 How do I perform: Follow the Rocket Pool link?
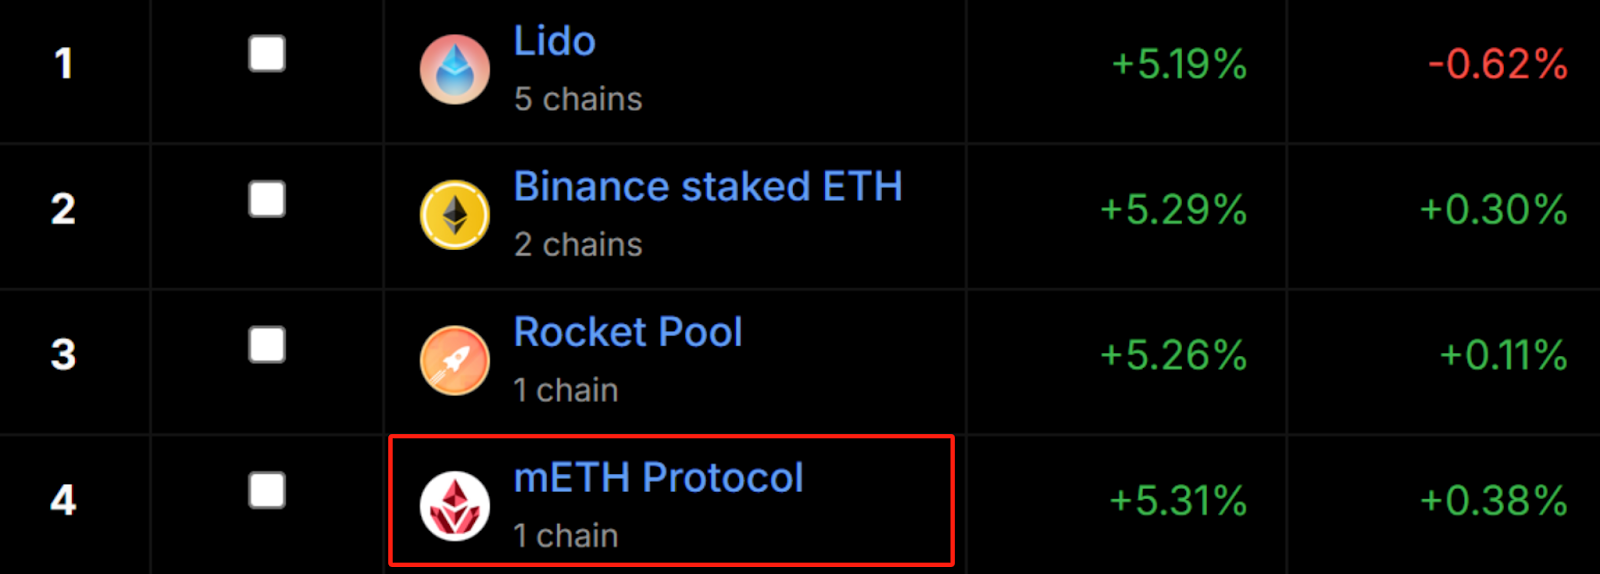tap(628, 333)
